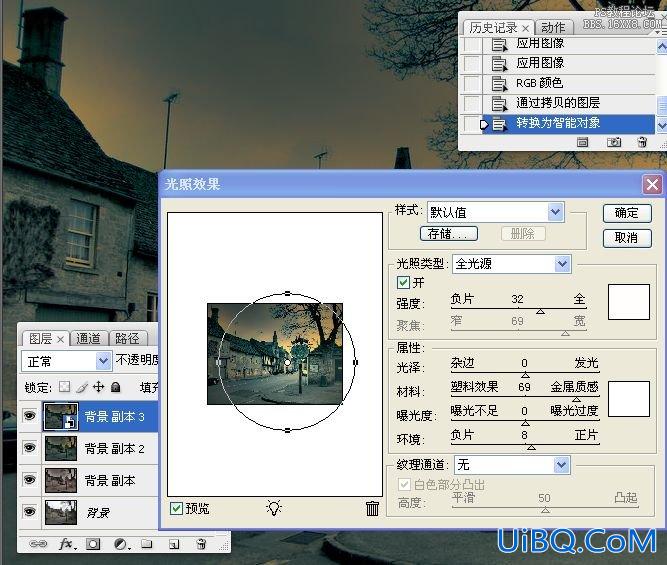This screenshot has width=667, height=565.
Task: Set history brush source beside 通过拷贝的图层
Action: point(471,103)
